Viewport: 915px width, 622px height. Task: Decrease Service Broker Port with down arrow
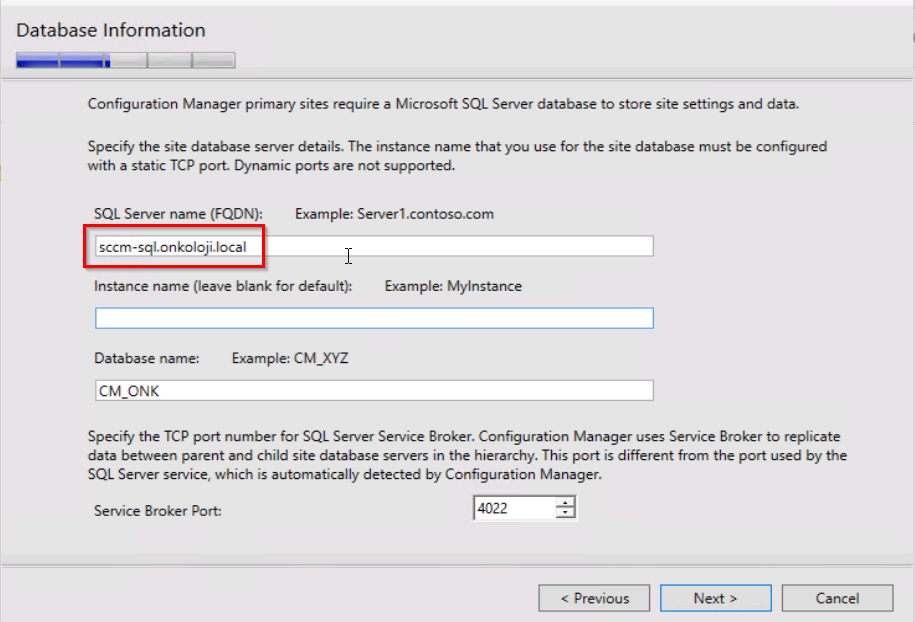pyautogui.click(x=565, y=513)
